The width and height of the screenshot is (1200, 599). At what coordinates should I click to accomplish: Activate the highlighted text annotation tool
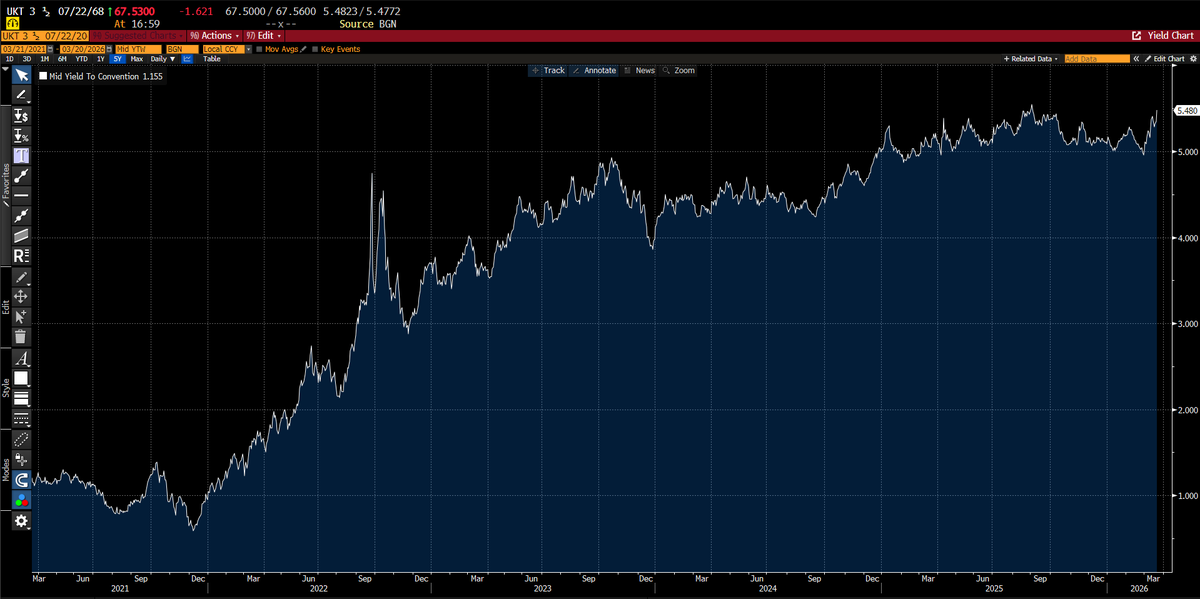pyautogui.click(x=21, y=155)
